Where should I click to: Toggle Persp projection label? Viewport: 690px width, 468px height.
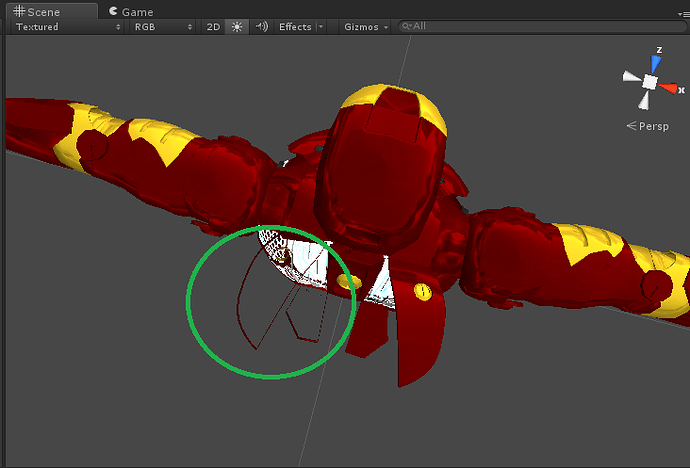coord(647,126)
